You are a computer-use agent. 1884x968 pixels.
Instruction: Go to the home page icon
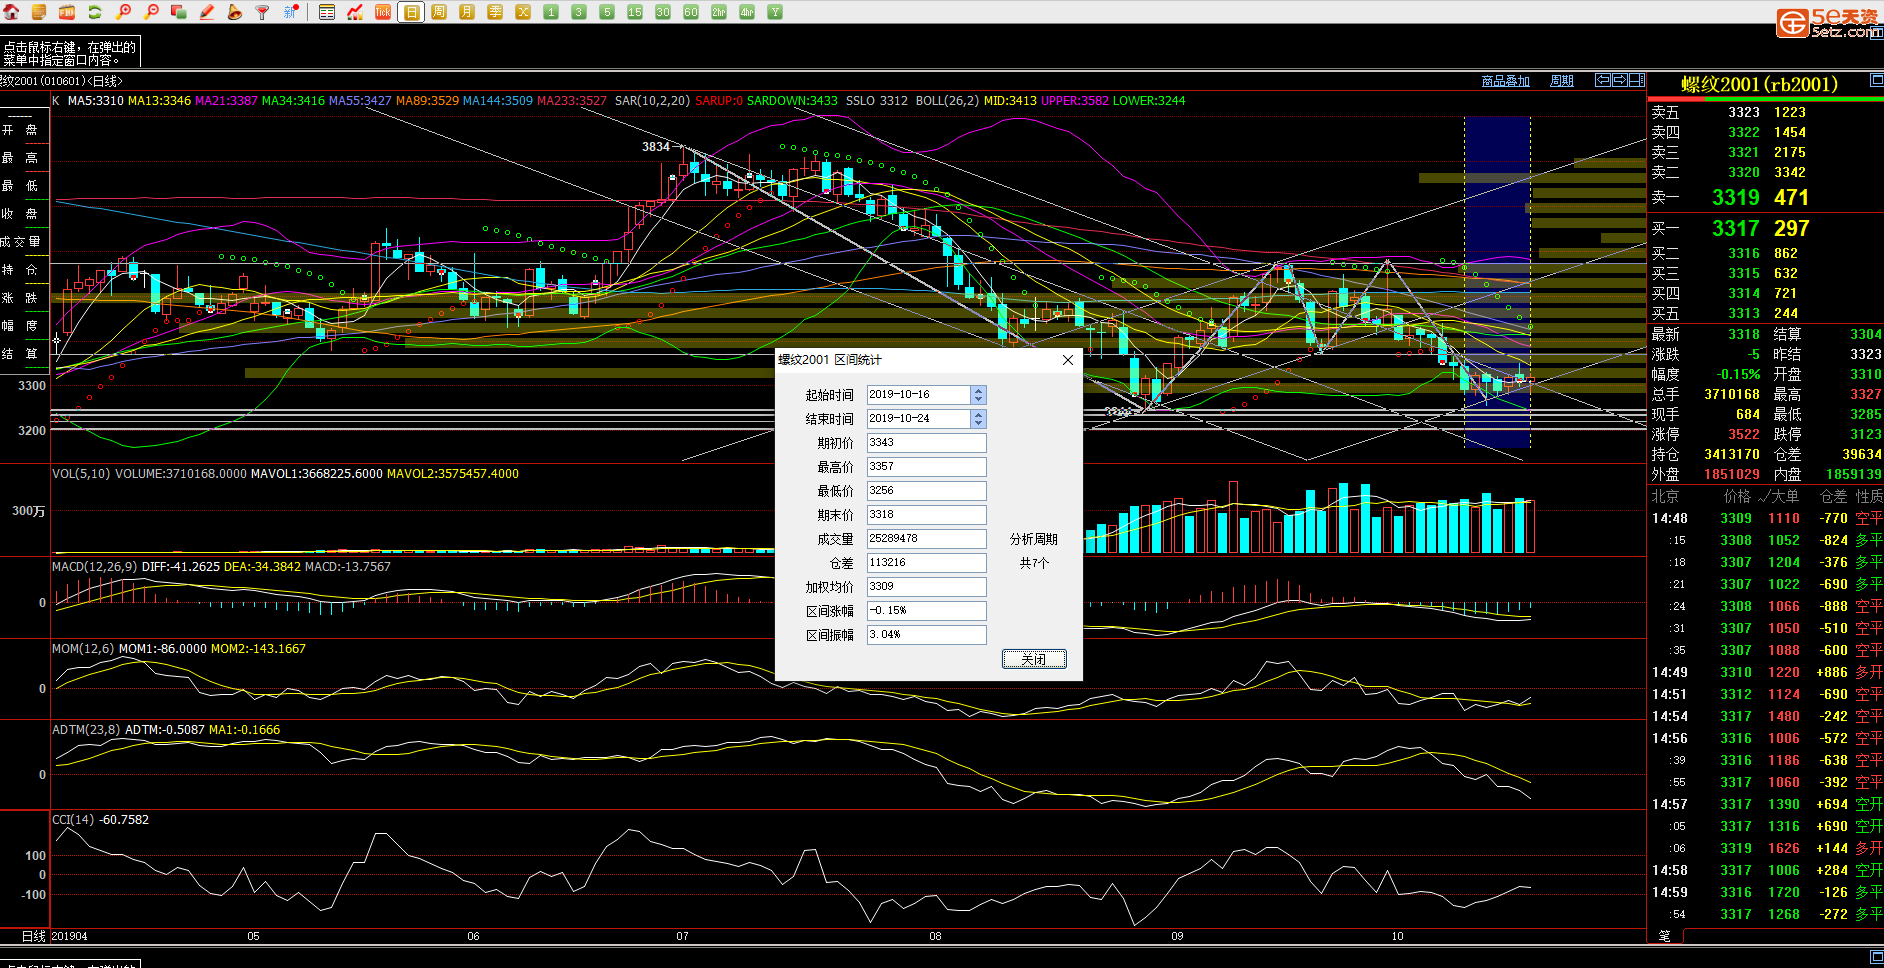pos(12,12)
